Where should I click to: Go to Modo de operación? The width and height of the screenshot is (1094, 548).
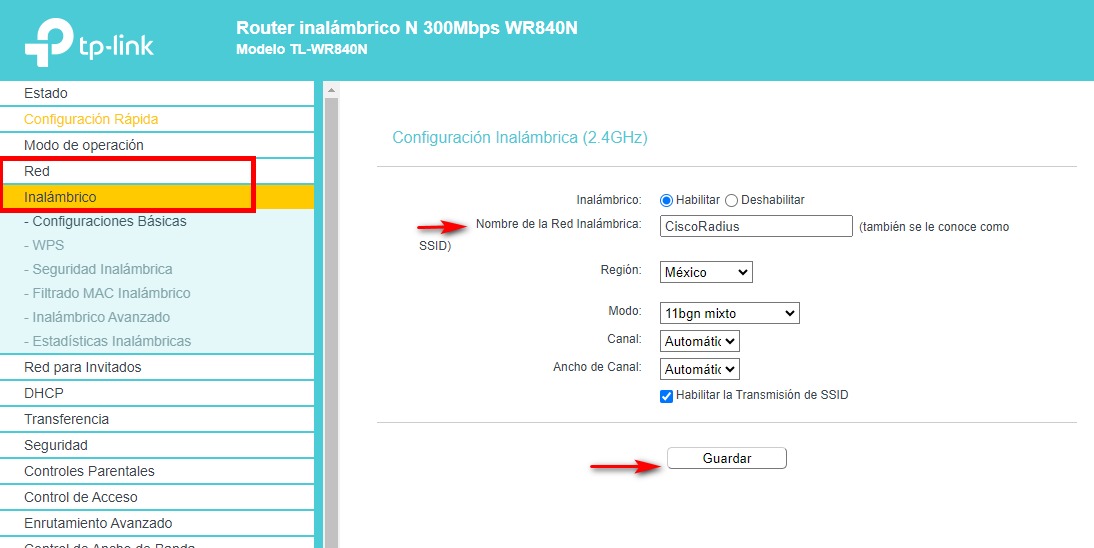[x=84, y=145]
